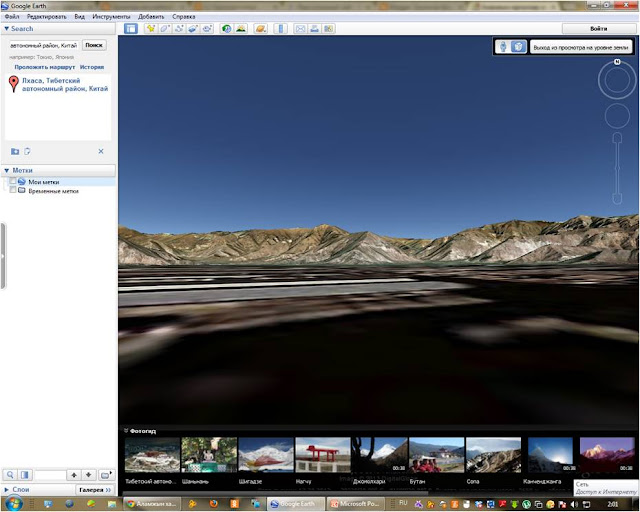Click the look-around compass ring
Screen dimensions: 640x512
click(x=617, y=80)
